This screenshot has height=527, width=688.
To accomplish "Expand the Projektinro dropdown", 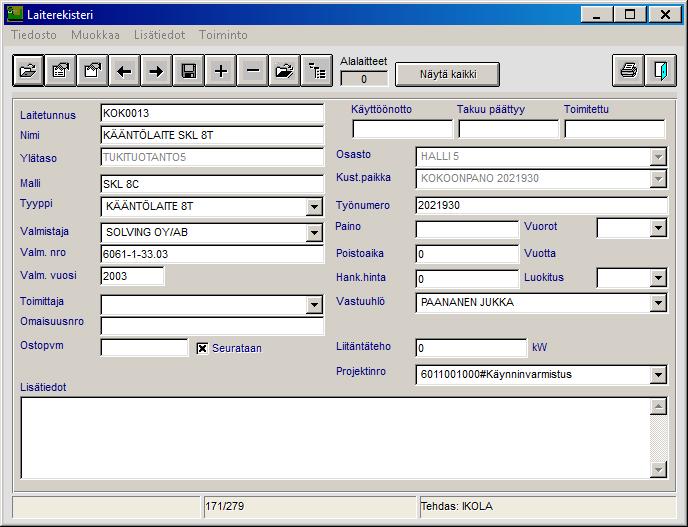I will (x=658, y=375).
